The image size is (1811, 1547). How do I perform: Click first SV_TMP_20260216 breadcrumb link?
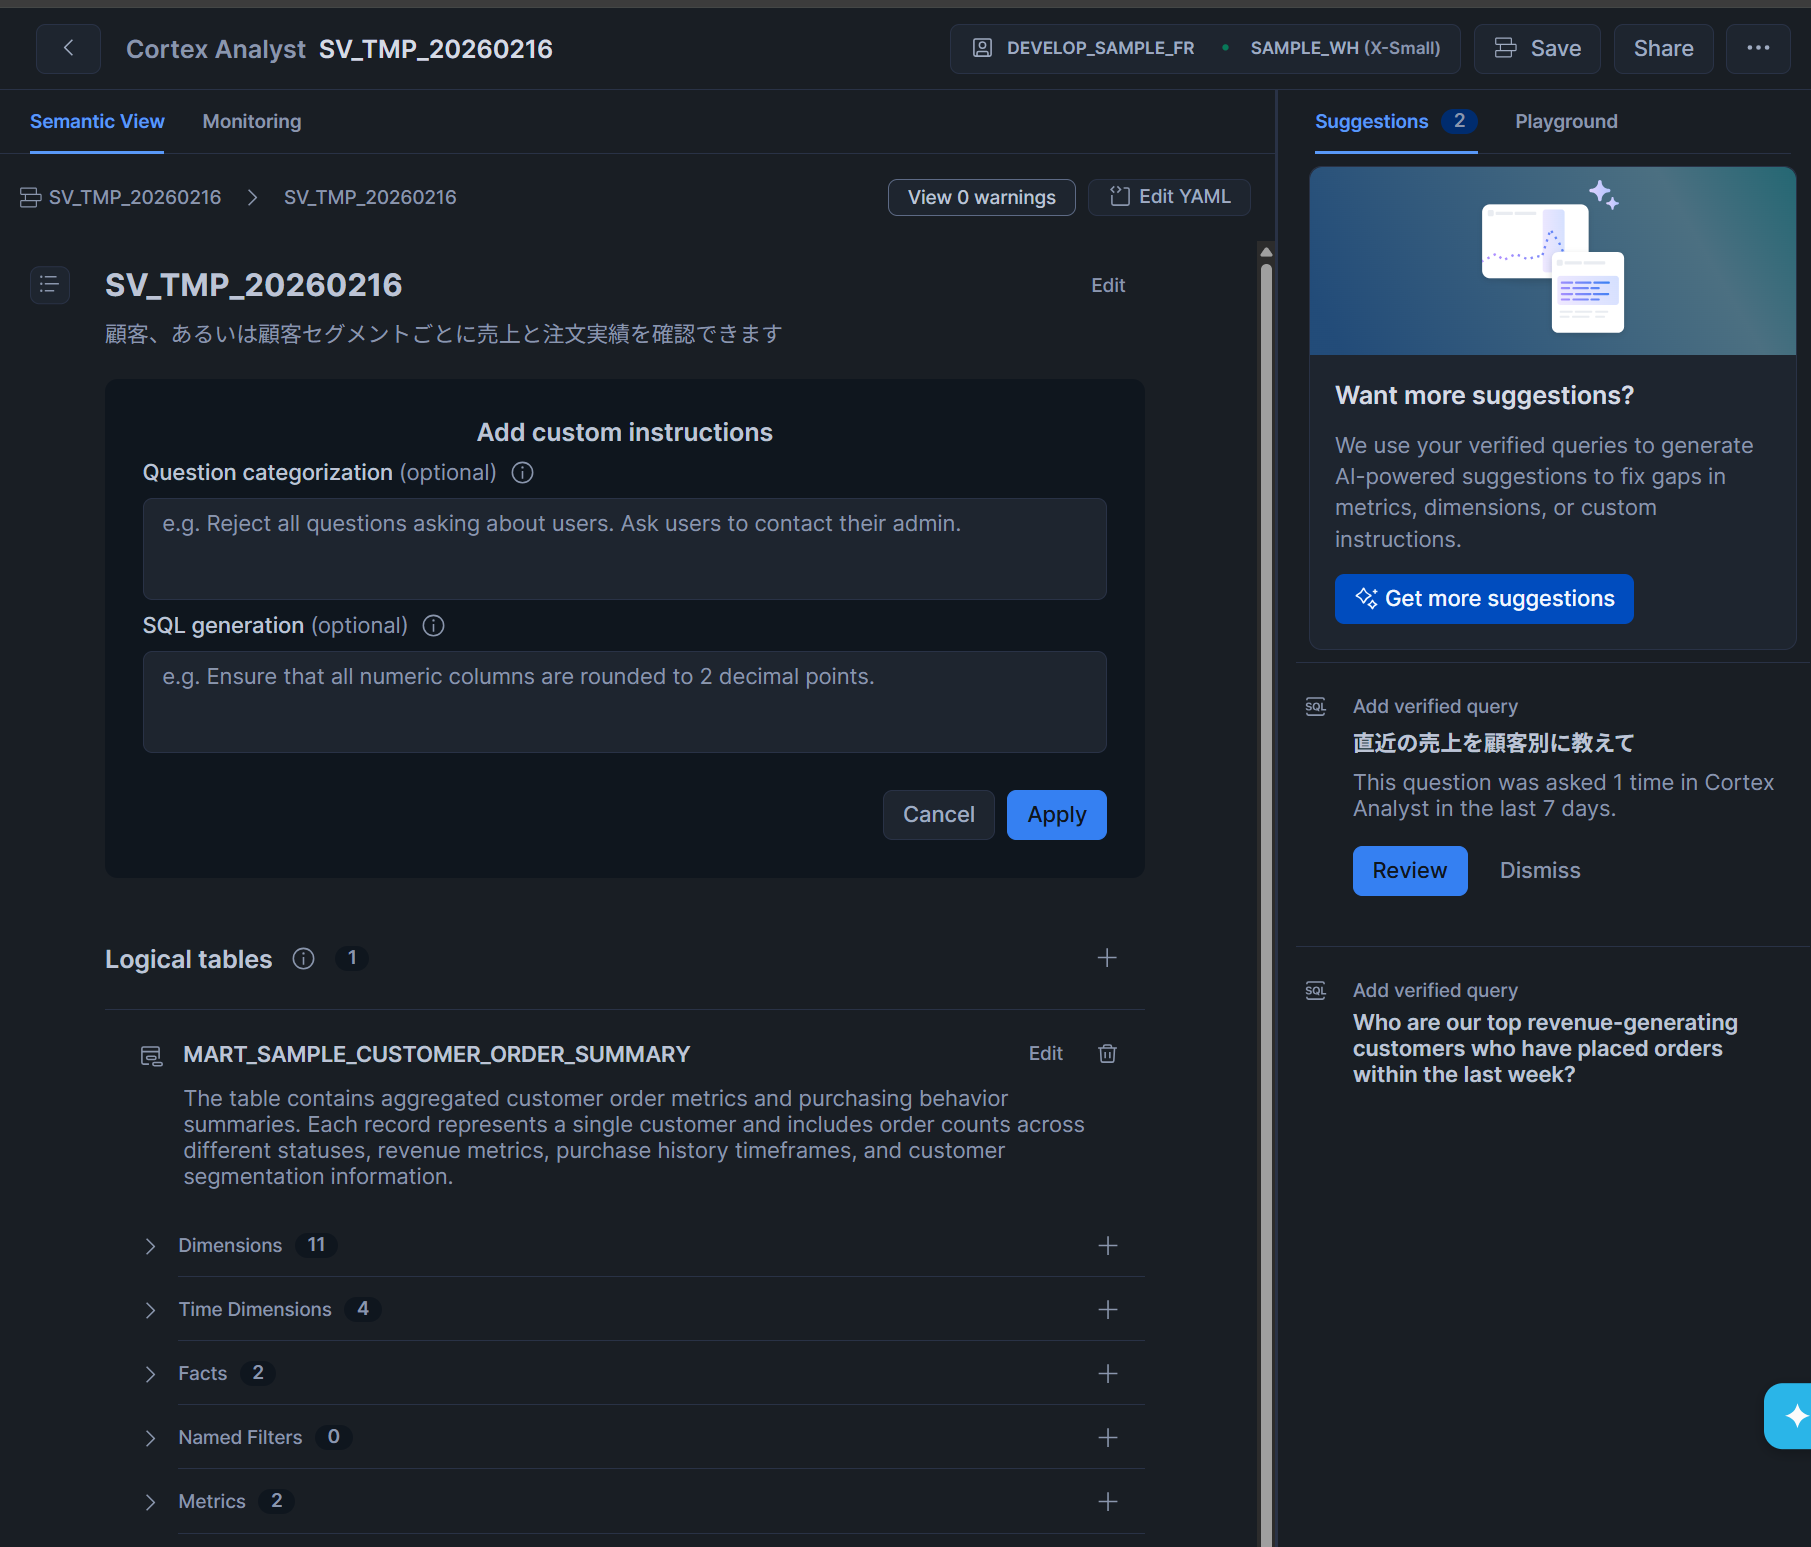tap(135, 198)
